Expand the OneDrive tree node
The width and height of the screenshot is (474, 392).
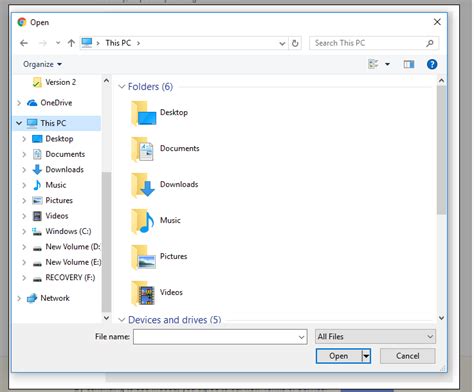[19, 103]
